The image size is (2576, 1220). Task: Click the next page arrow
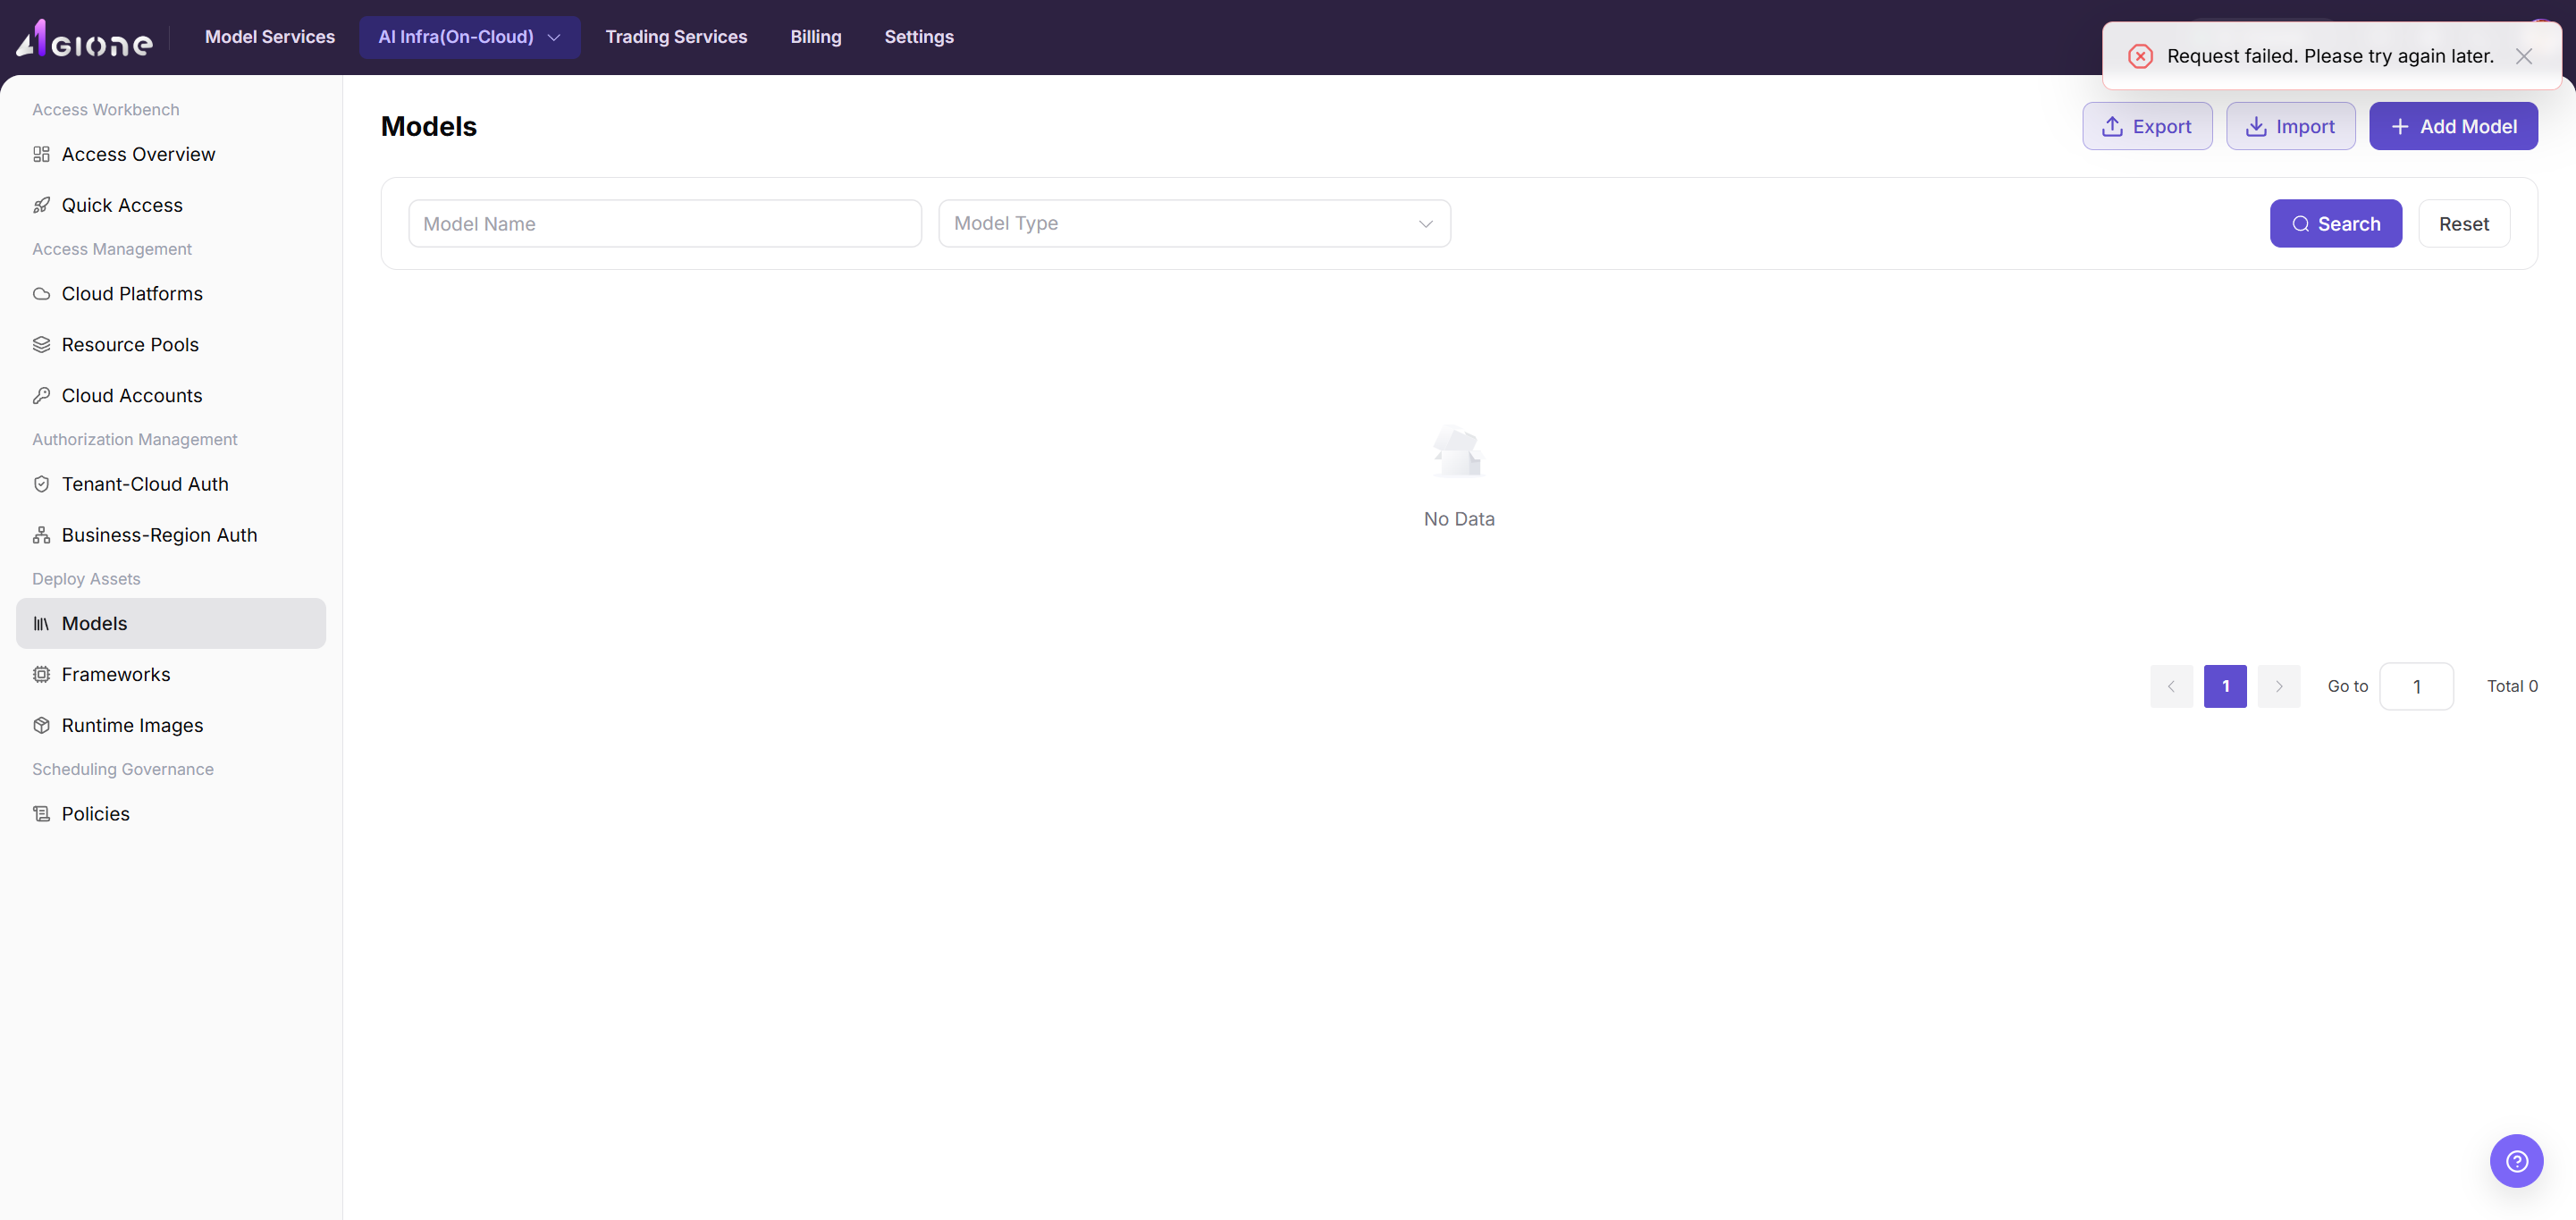[x=2279, y=687]
